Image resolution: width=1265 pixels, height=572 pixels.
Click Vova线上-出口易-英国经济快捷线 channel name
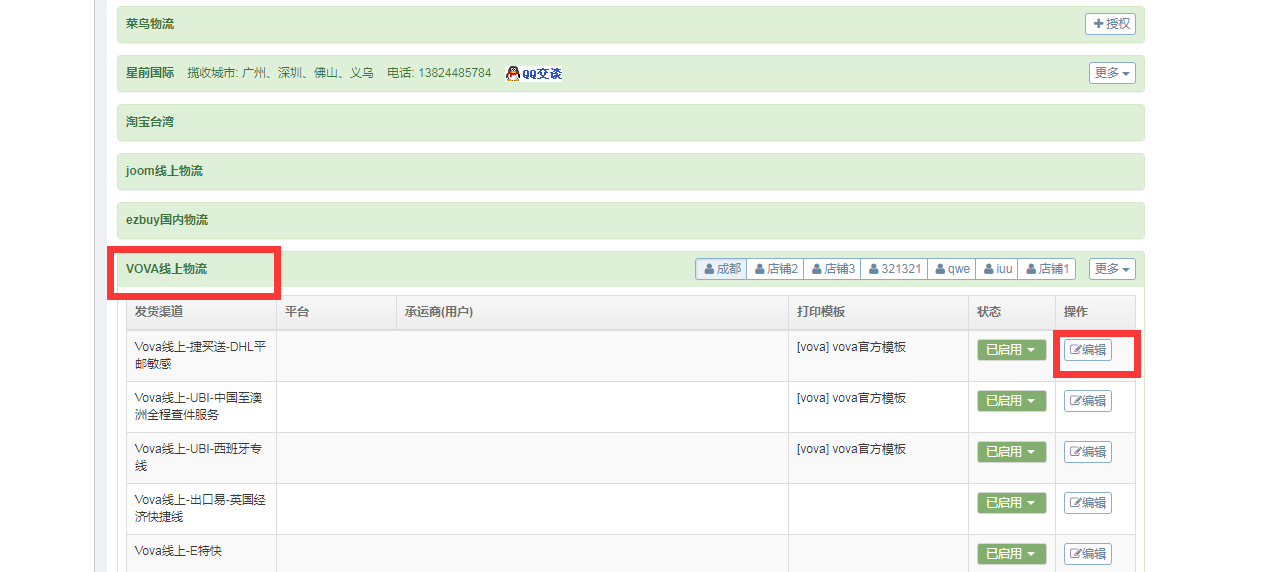199,508
